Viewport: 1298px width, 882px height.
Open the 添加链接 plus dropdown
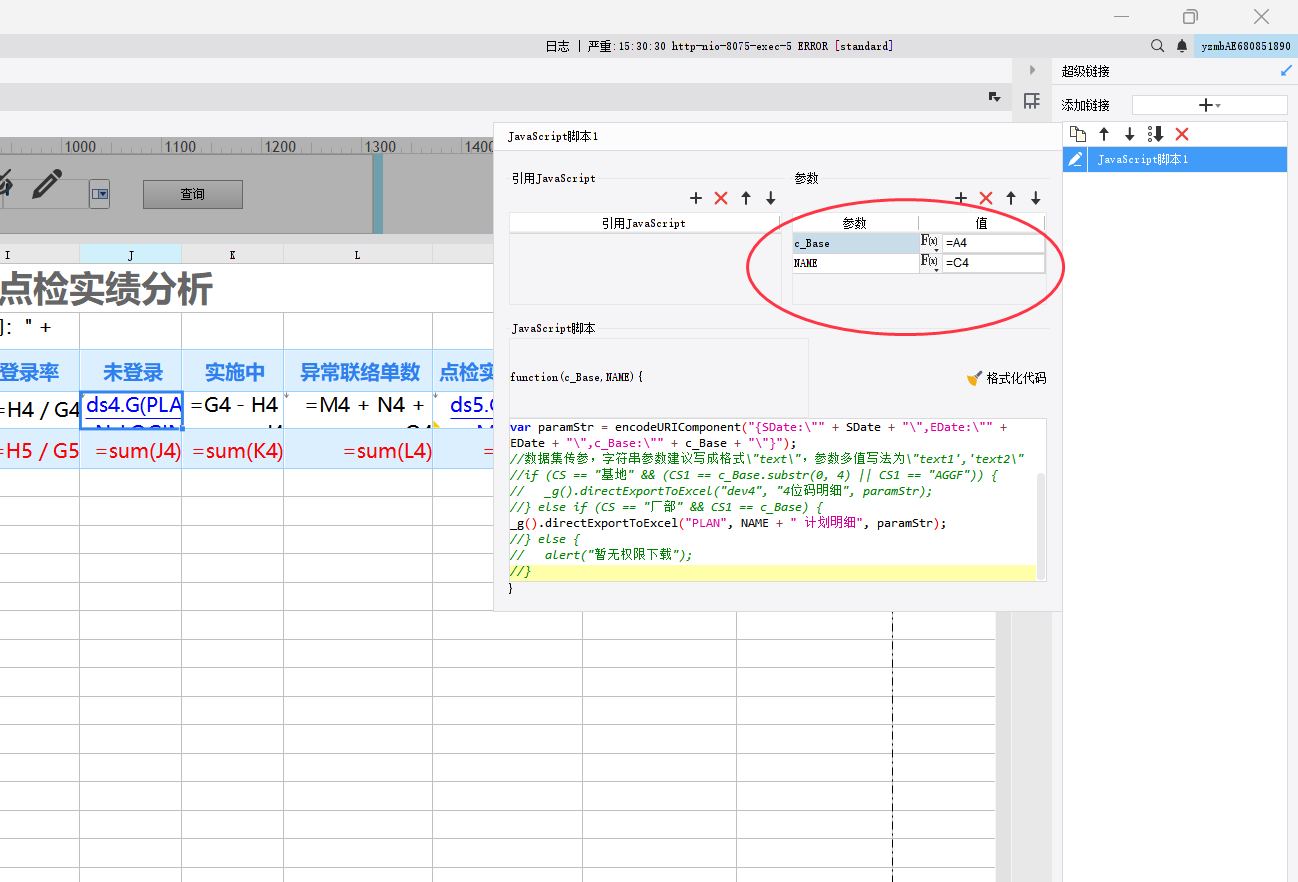(x=1209, y=105)
